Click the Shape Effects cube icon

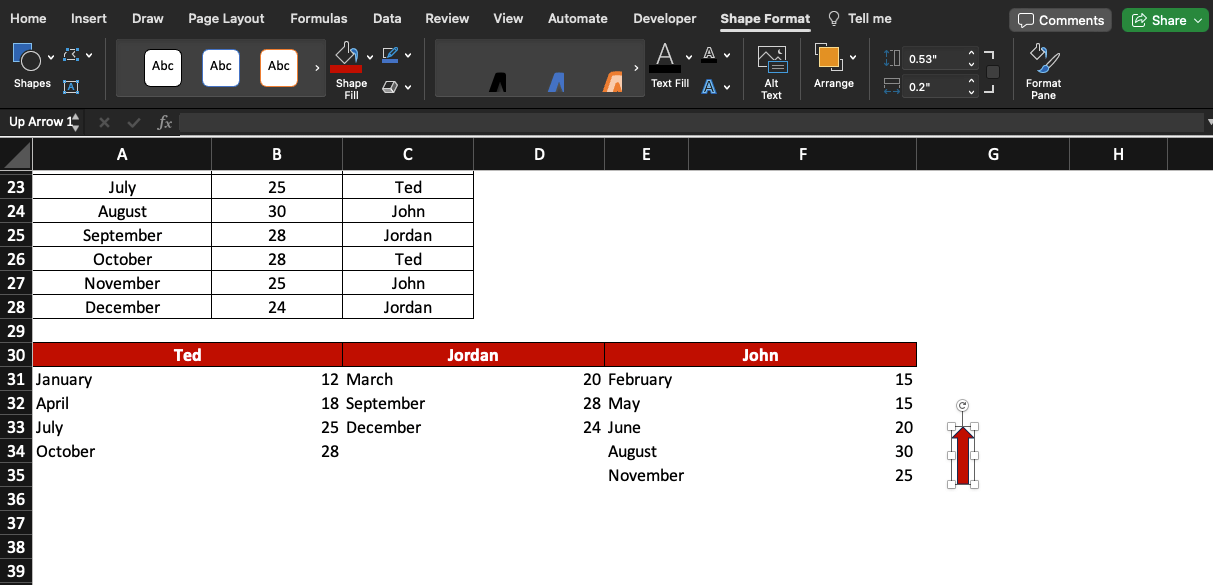(x=390, y=87)
